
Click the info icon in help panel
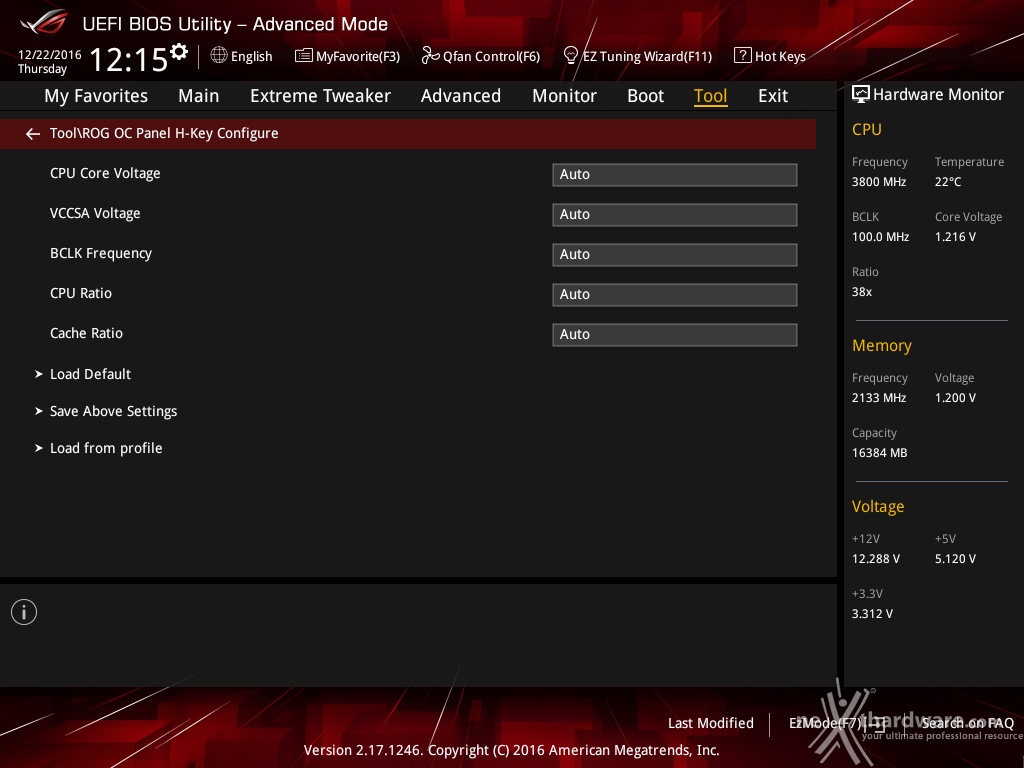click(24, 612)
